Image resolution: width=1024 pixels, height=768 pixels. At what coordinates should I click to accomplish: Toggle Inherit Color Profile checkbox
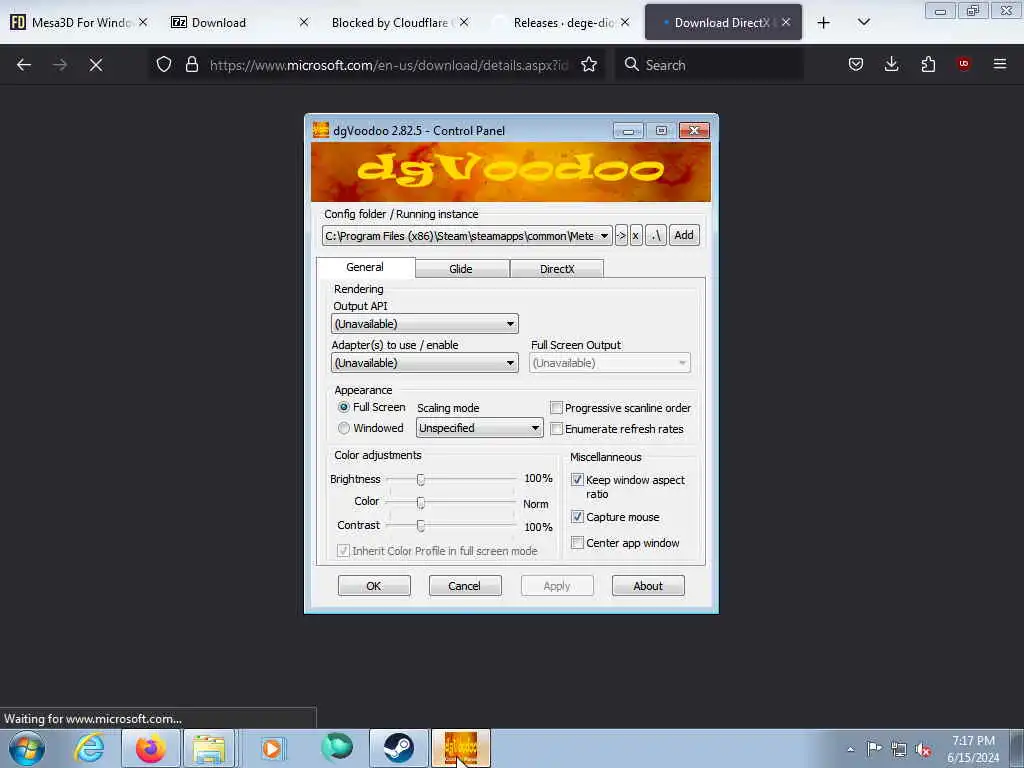pyautogui.click(x=343, y=551)
